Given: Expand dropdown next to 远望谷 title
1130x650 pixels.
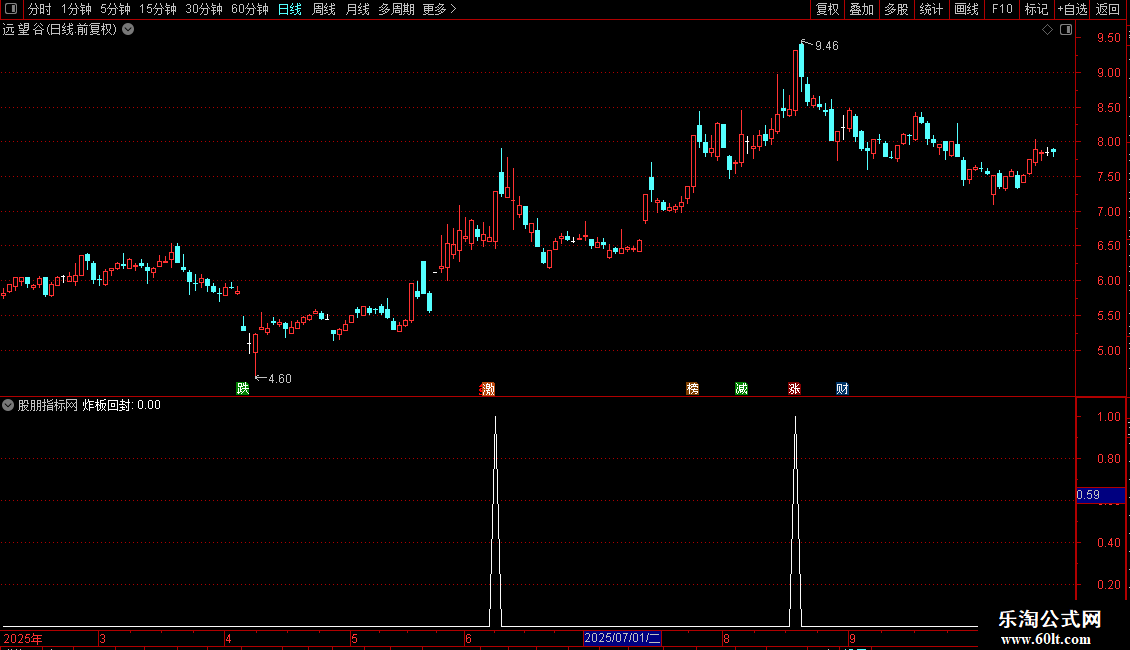Looking at the screenshot, I should 128,30.
